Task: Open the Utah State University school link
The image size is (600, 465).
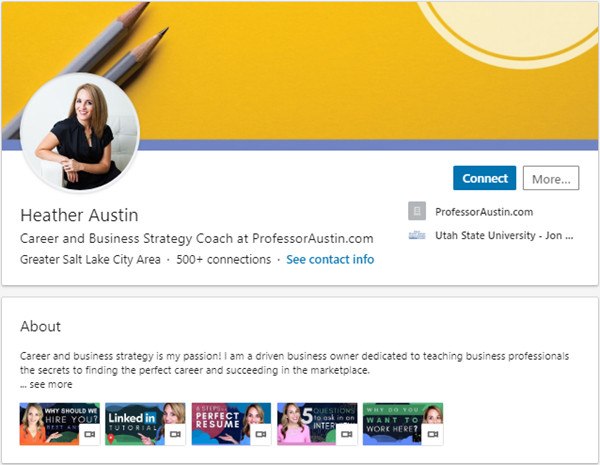Action: [x=504, y=235]
